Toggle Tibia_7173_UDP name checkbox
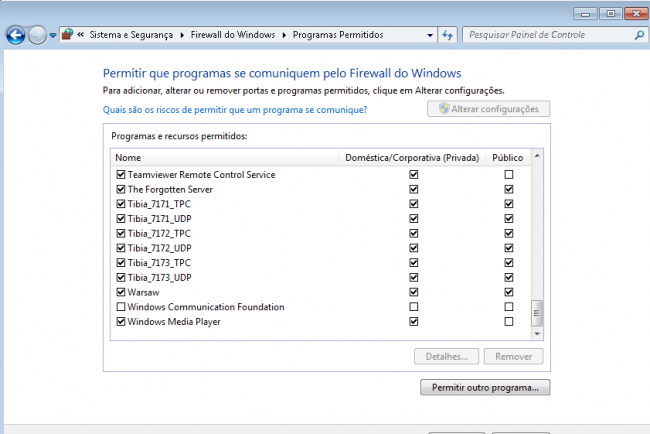Viewport: 650px width, 434px height. [x=121, y=277]
